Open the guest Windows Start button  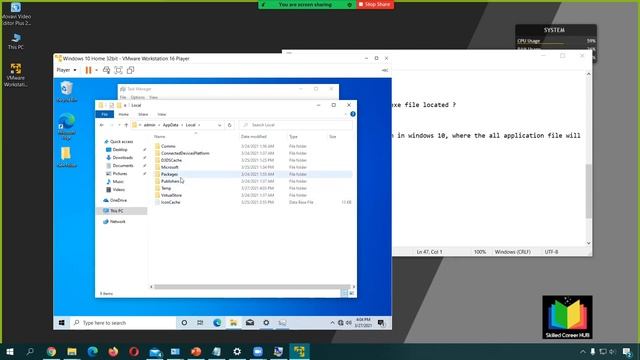(62, 322)
